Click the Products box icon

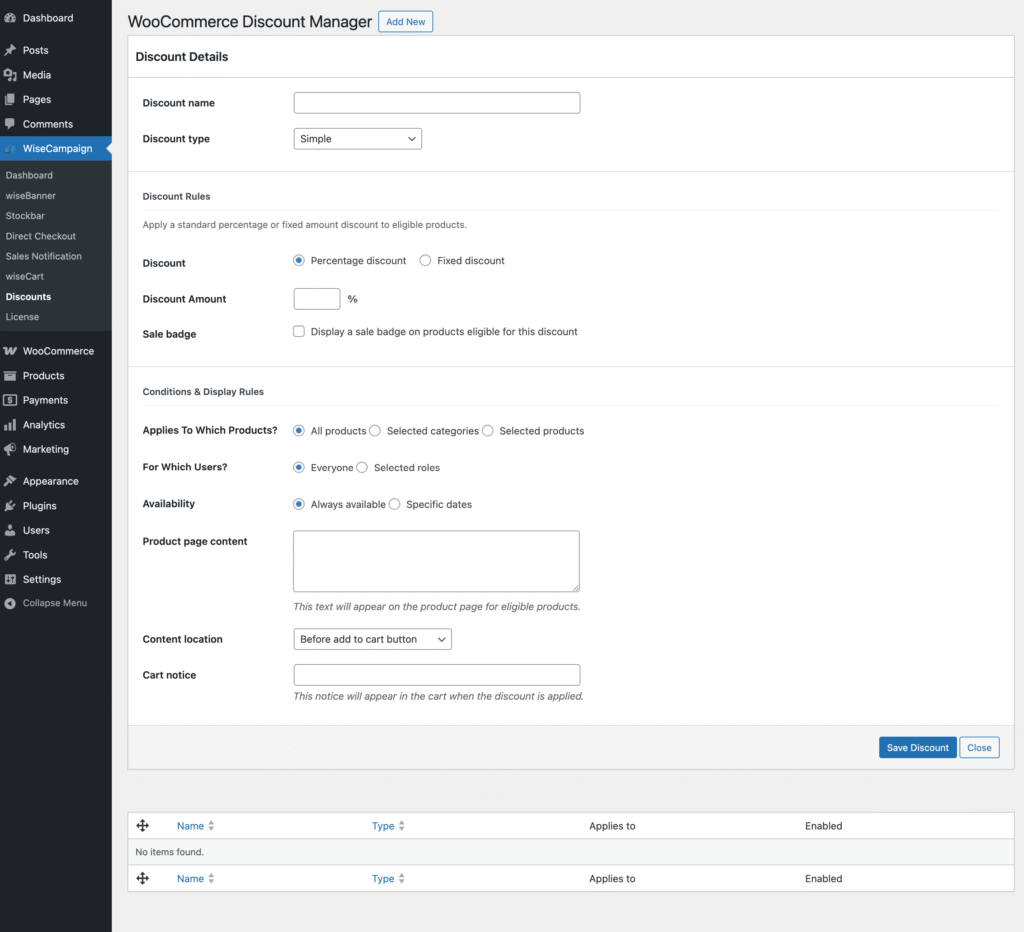click(x=10, y=376)
